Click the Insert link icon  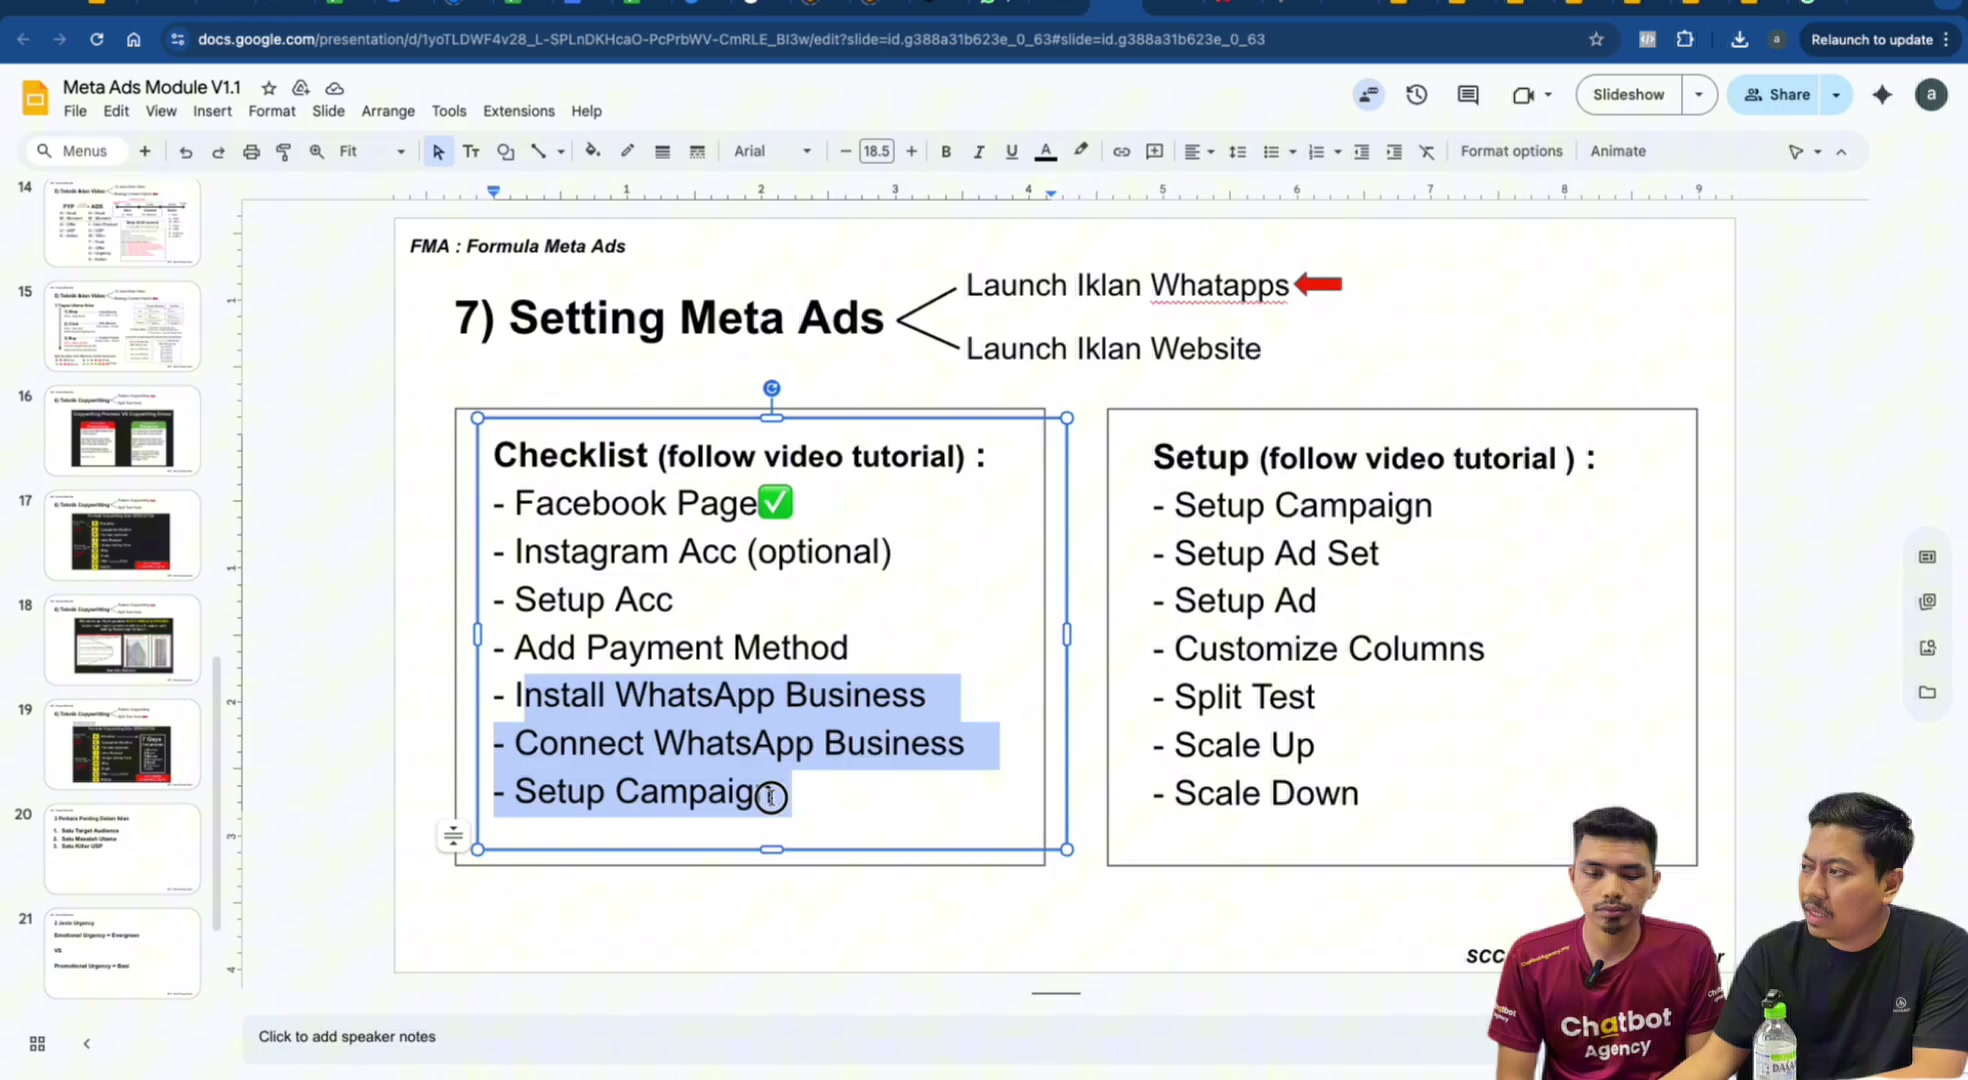point(1121,152)
